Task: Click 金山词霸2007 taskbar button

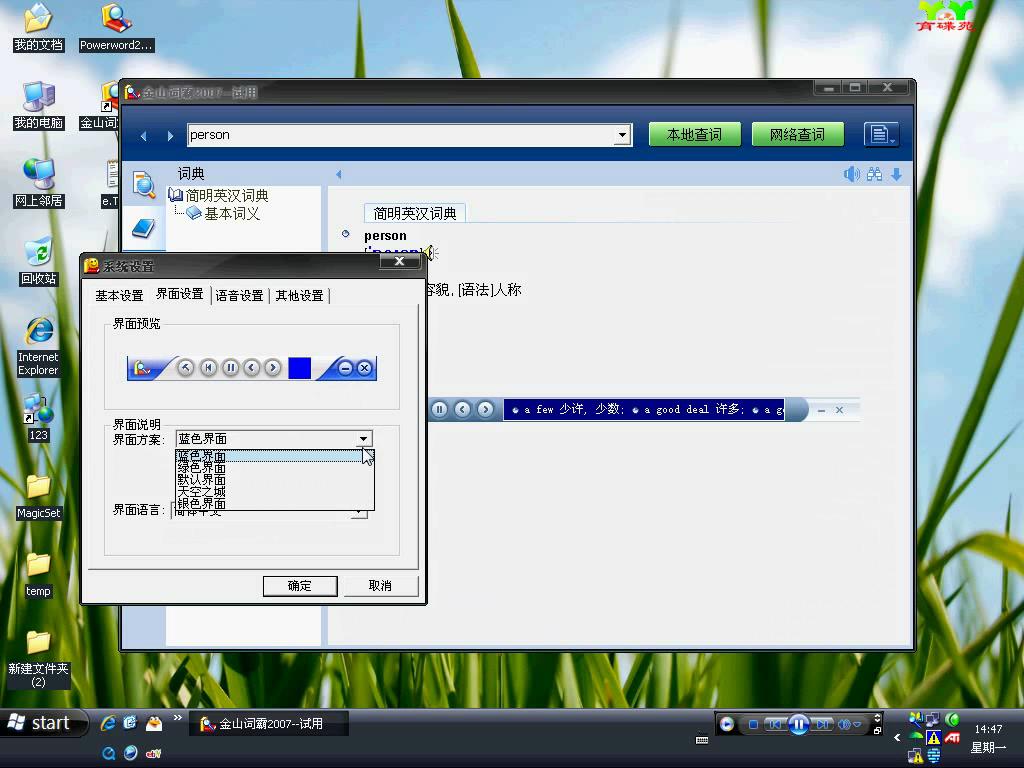Action: [269, 724]
